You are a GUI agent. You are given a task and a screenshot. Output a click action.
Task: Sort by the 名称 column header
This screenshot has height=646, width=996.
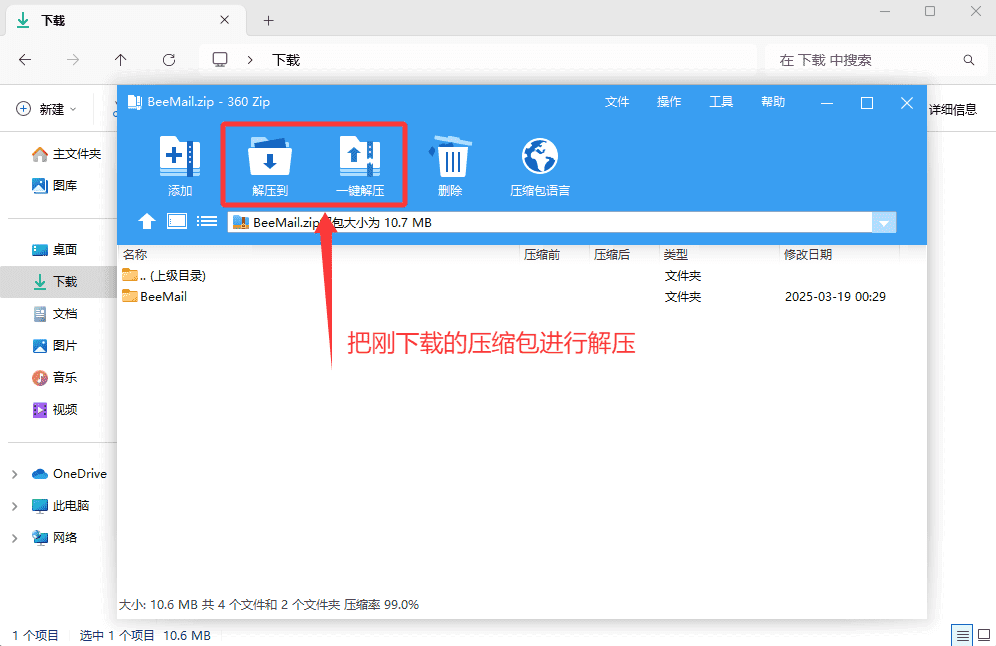[135, 255]
